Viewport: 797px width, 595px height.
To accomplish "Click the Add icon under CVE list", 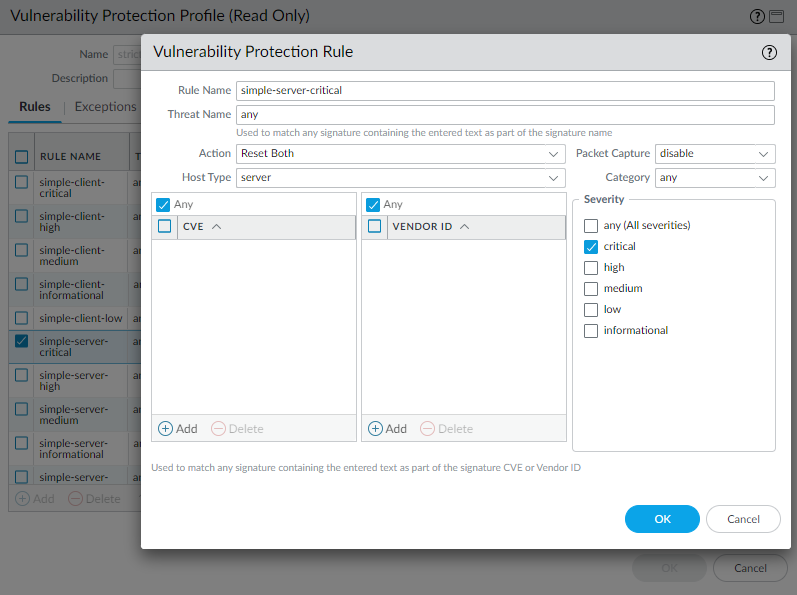I will coord(166,429).
